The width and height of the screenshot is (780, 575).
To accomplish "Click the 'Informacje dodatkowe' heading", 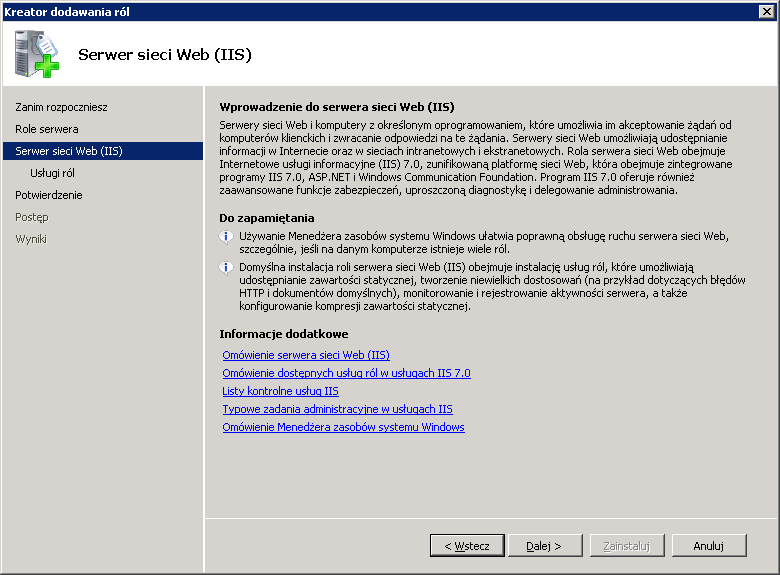I will (x=284, y=334).
